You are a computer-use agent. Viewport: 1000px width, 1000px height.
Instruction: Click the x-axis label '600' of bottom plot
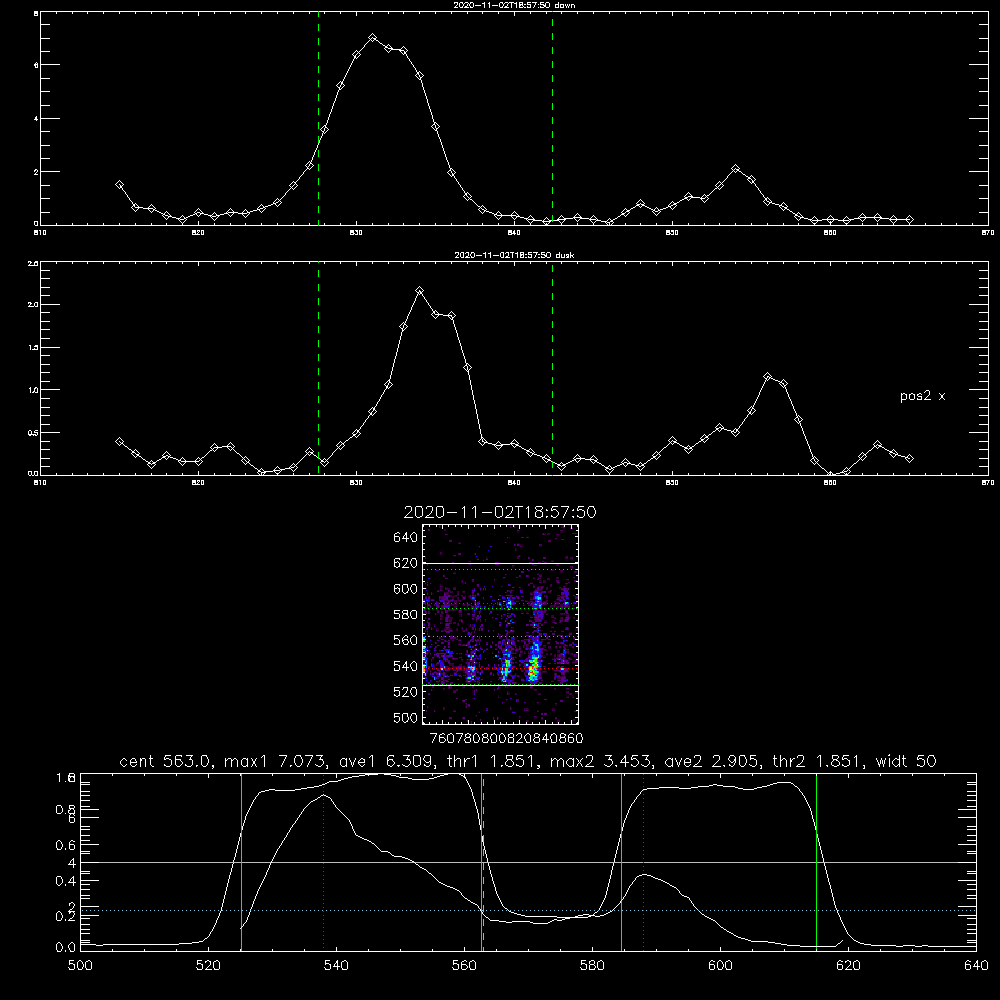tap(721, 966)
